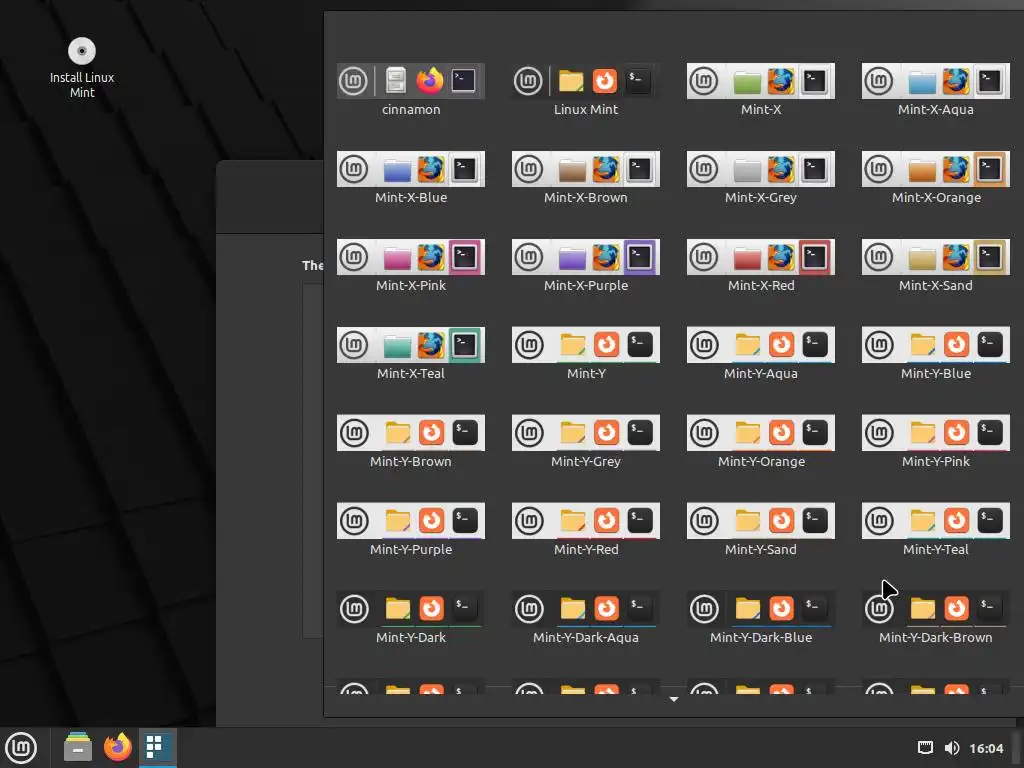The height and width of the screenshot is (768, 1024).
Task: Choose the Mint-Y-Dark-Aqua theme
Action: coord(586,618)
